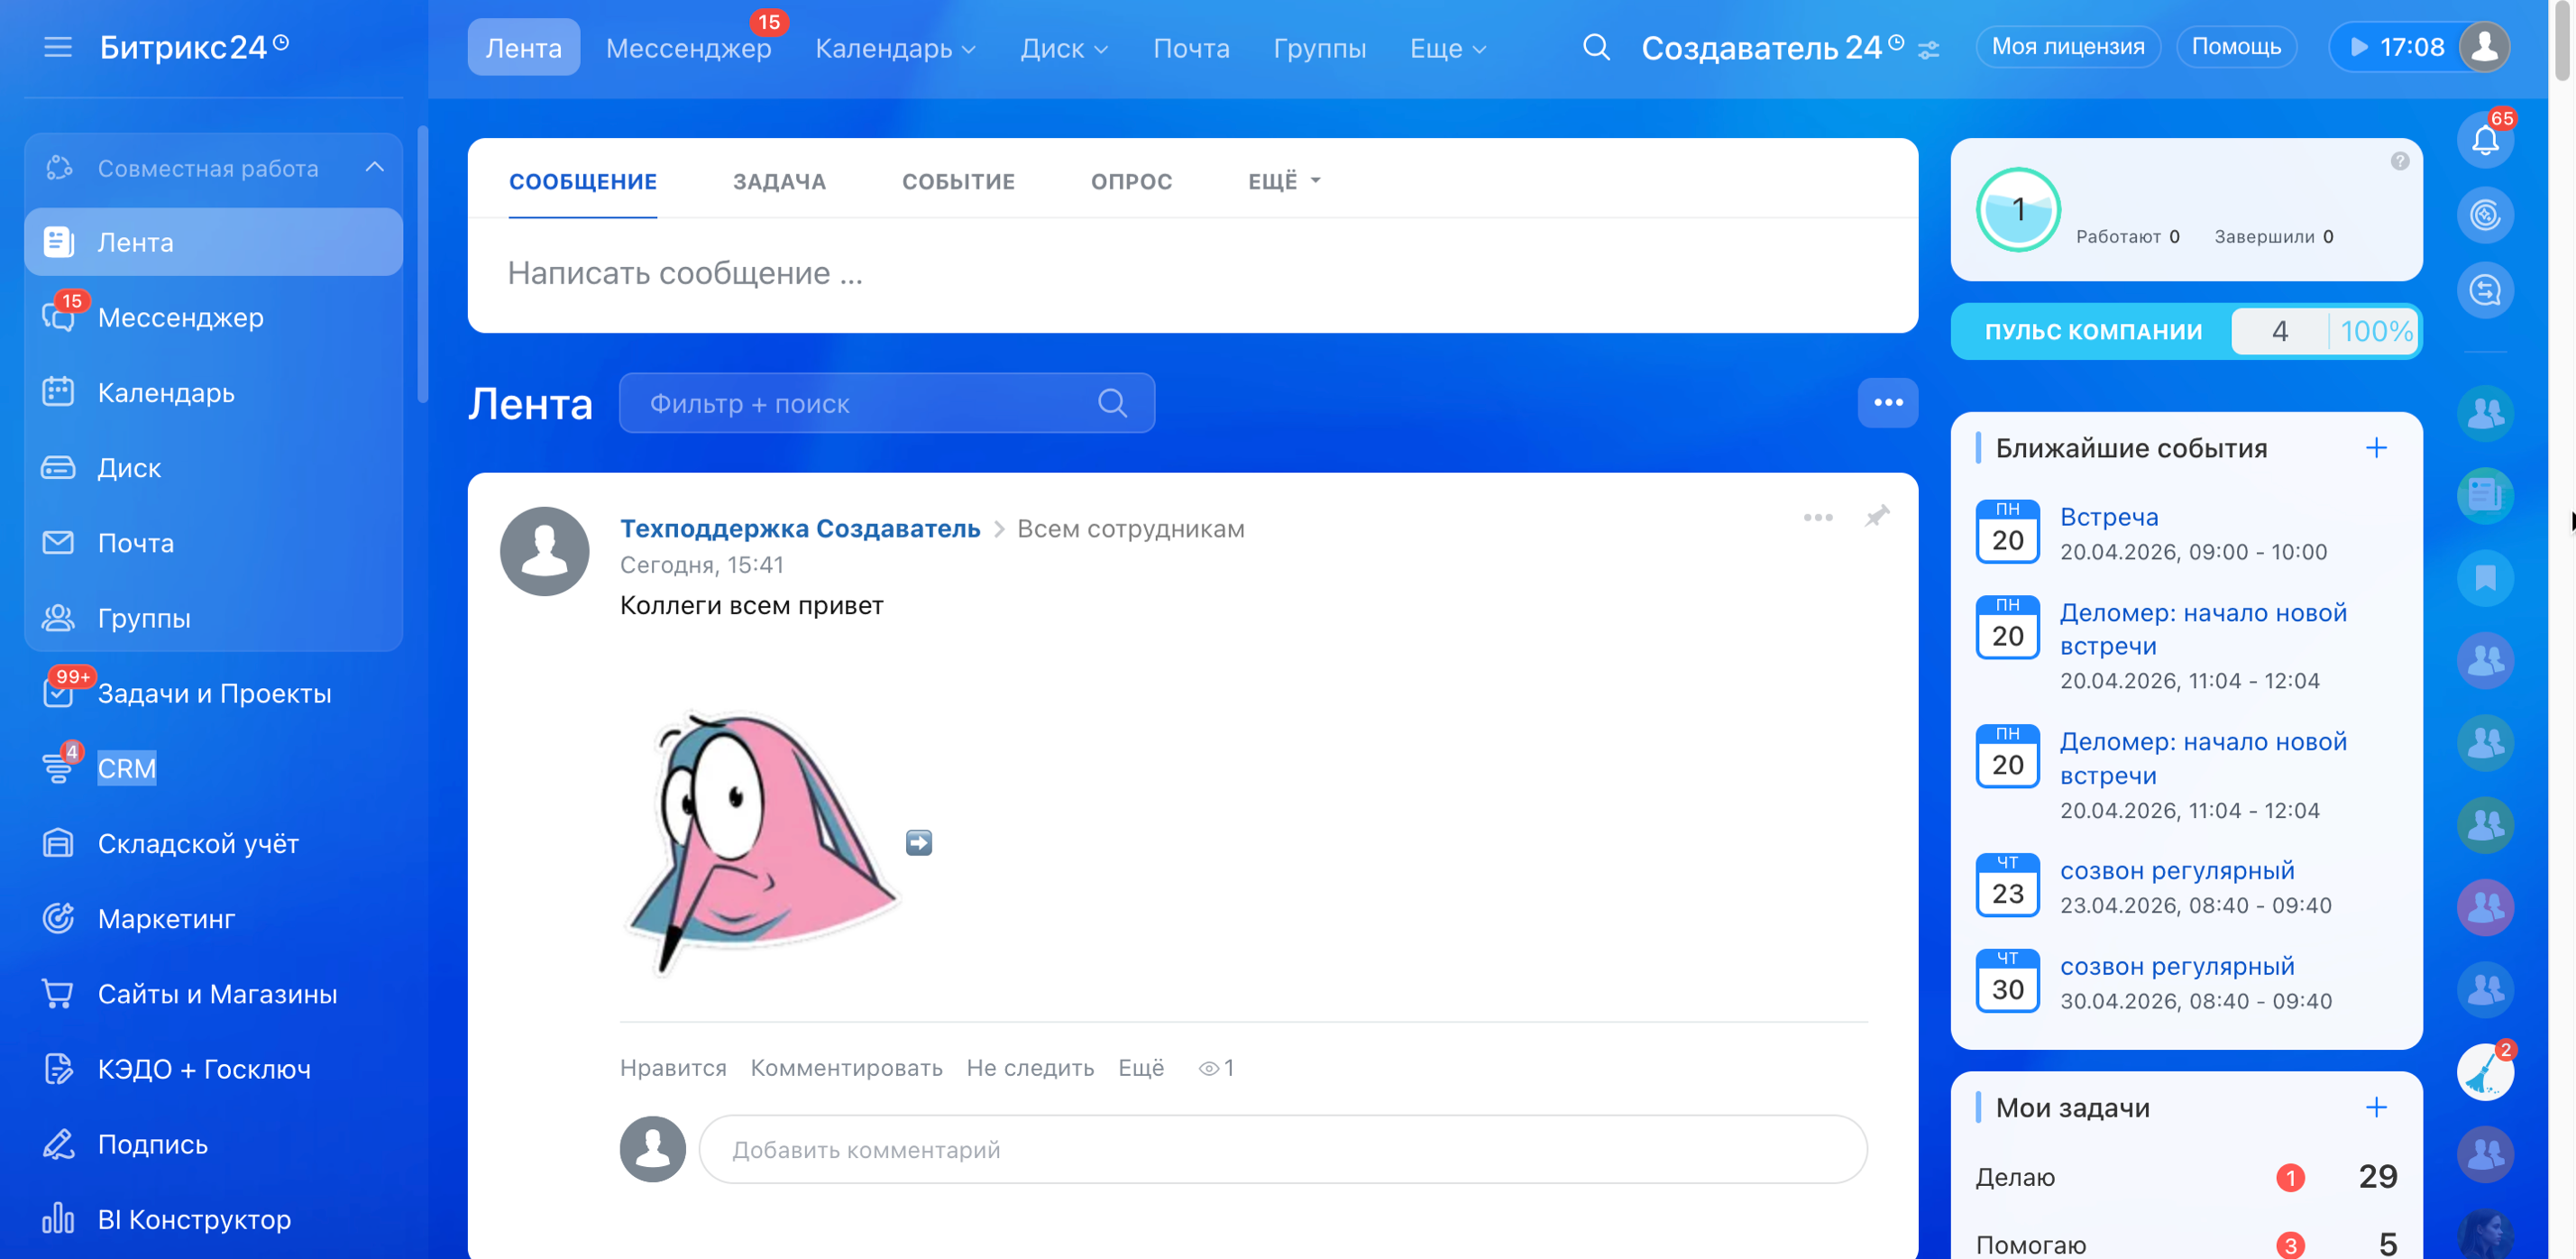
Task: Click the help question mark icon
Action: click(x=2399, y=161)
